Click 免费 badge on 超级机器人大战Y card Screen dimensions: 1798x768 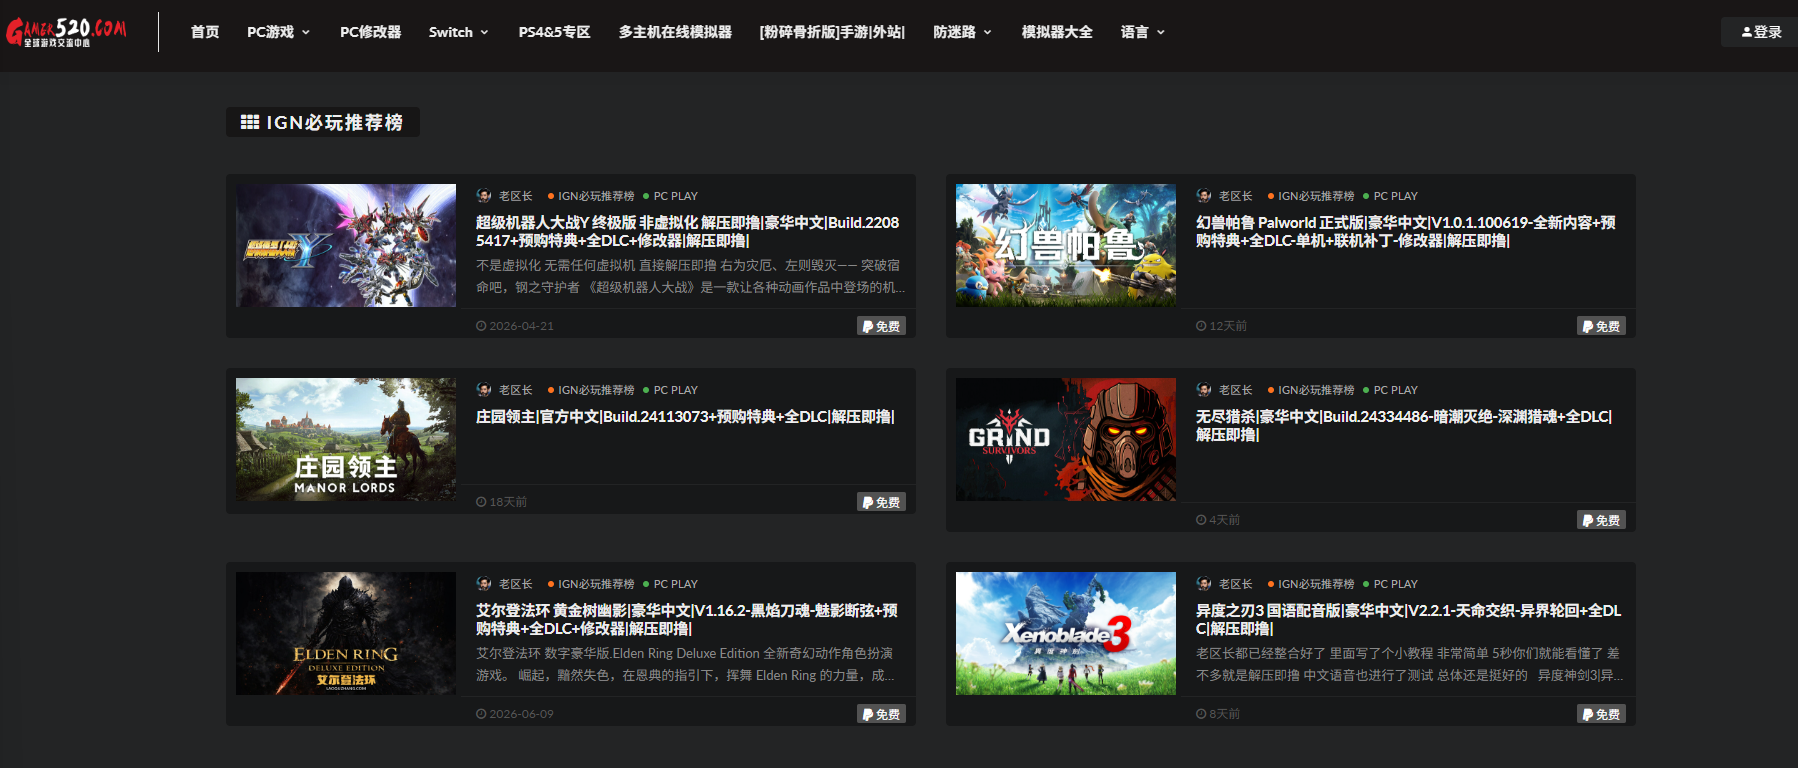[881, 326]
